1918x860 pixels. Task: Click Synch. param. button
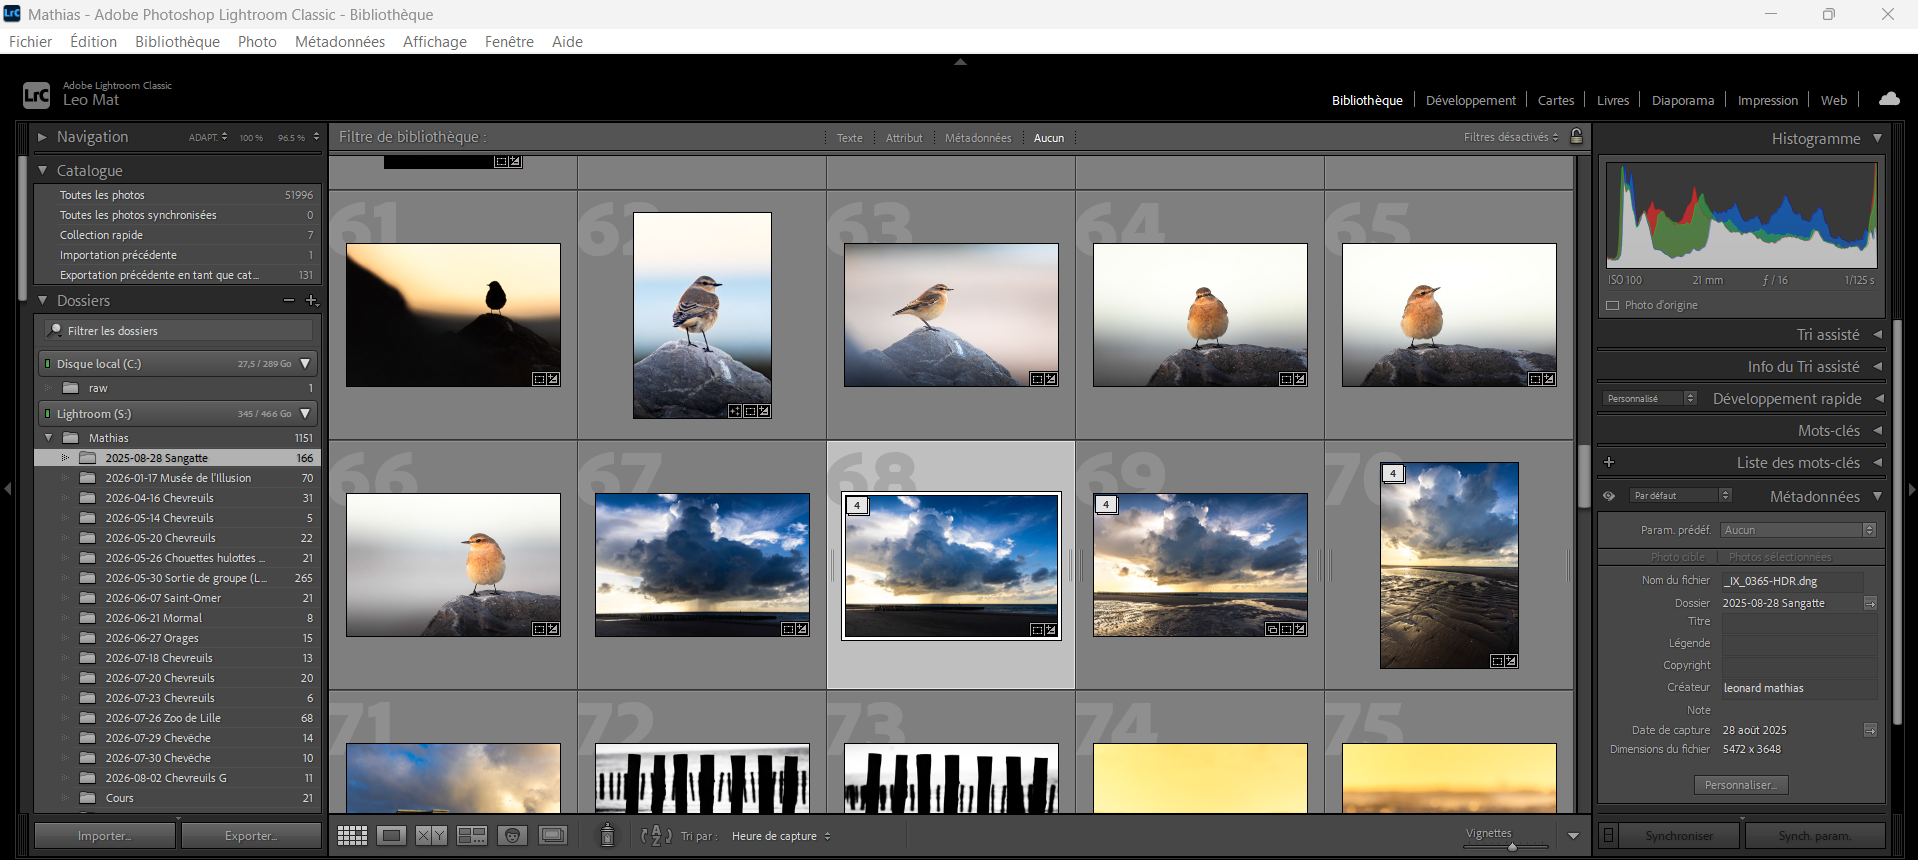pyautogui.click(x=1815, y=836)
